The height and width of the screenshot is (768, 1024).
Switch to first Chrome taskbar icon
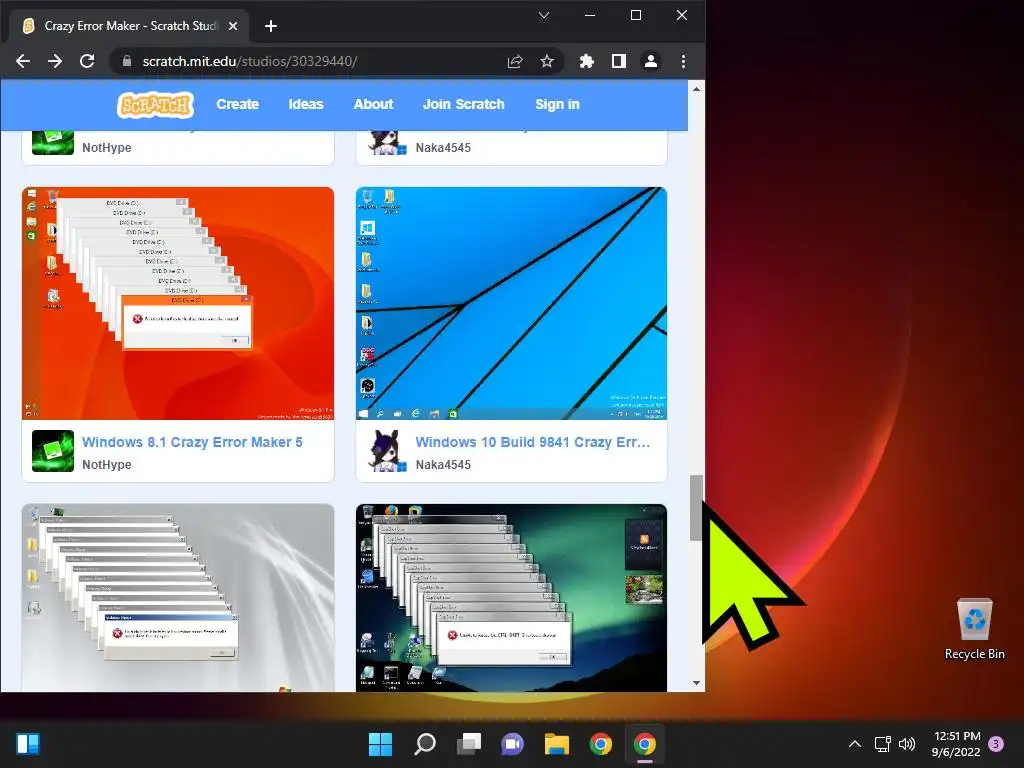click(600, 744)
